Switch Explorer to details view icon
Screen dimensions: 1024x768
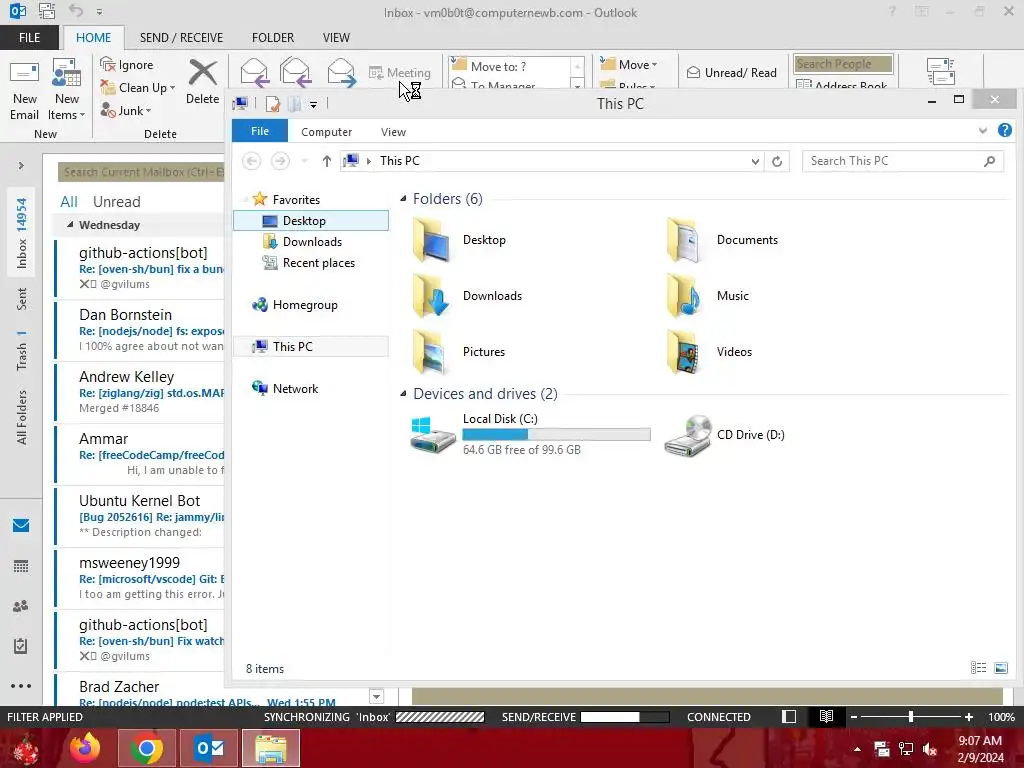point(978,667)
